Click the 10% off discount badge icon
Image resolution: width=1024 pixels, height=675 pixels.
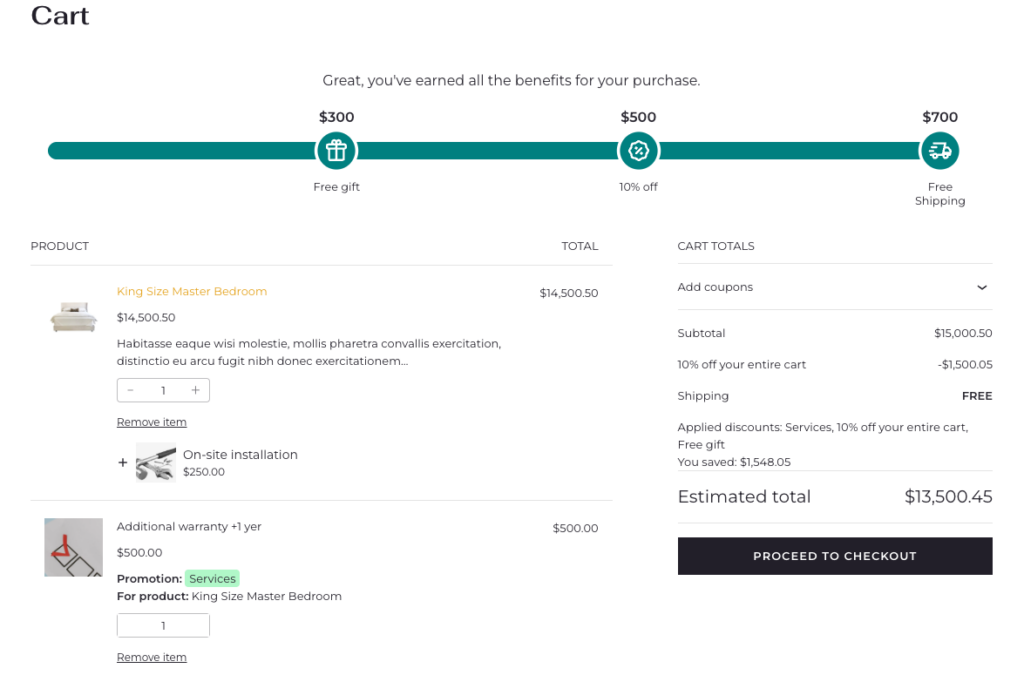(638, 151)
